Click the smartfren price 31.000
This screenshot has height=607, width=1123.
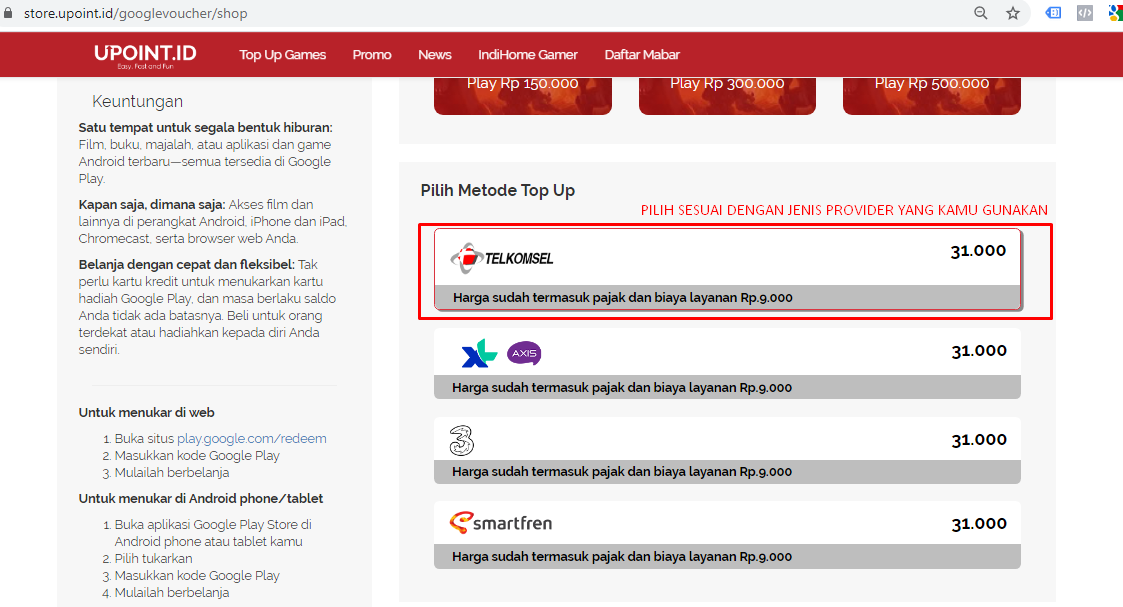(x=979, y=523)
